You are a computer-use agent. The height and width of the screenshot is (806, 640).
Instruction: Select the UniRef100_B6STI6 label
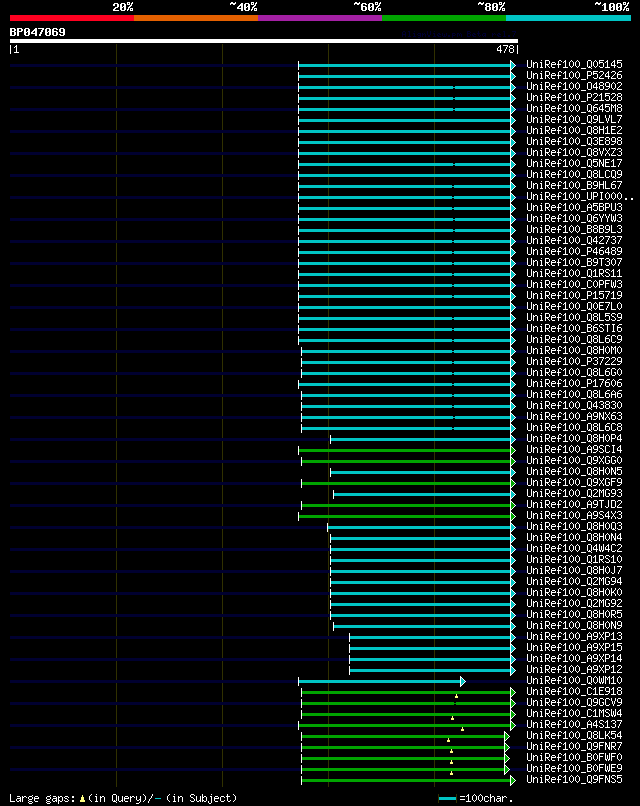click(574, 328)
